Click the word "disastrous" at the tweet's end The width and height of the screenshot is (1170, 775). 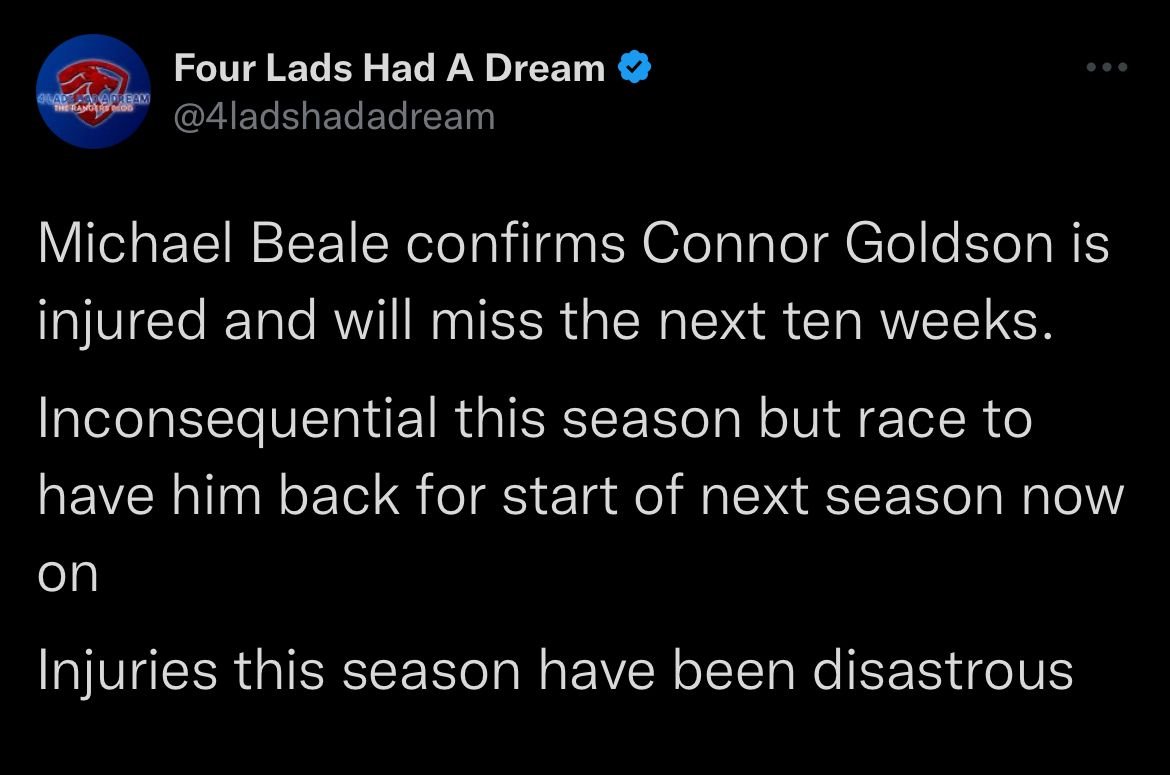pyautogui.click(x=942, y=669)
